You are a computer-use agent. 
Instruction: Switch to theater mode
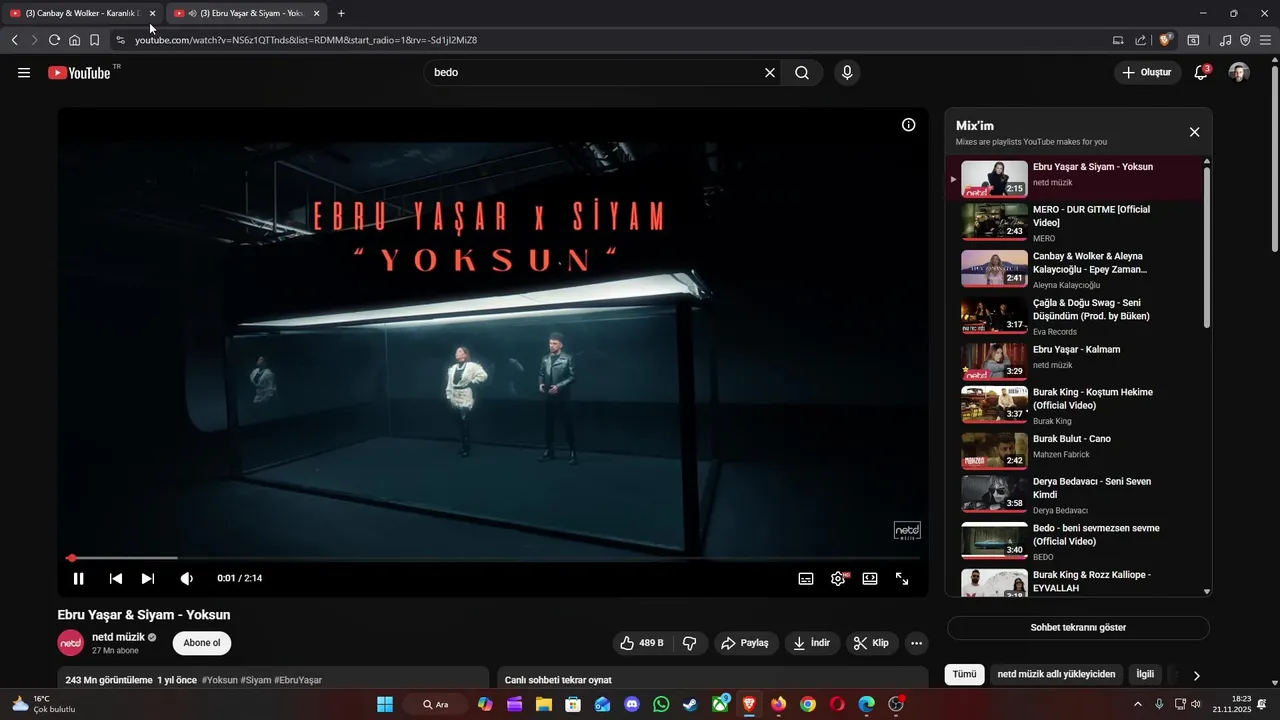[870, 578]
